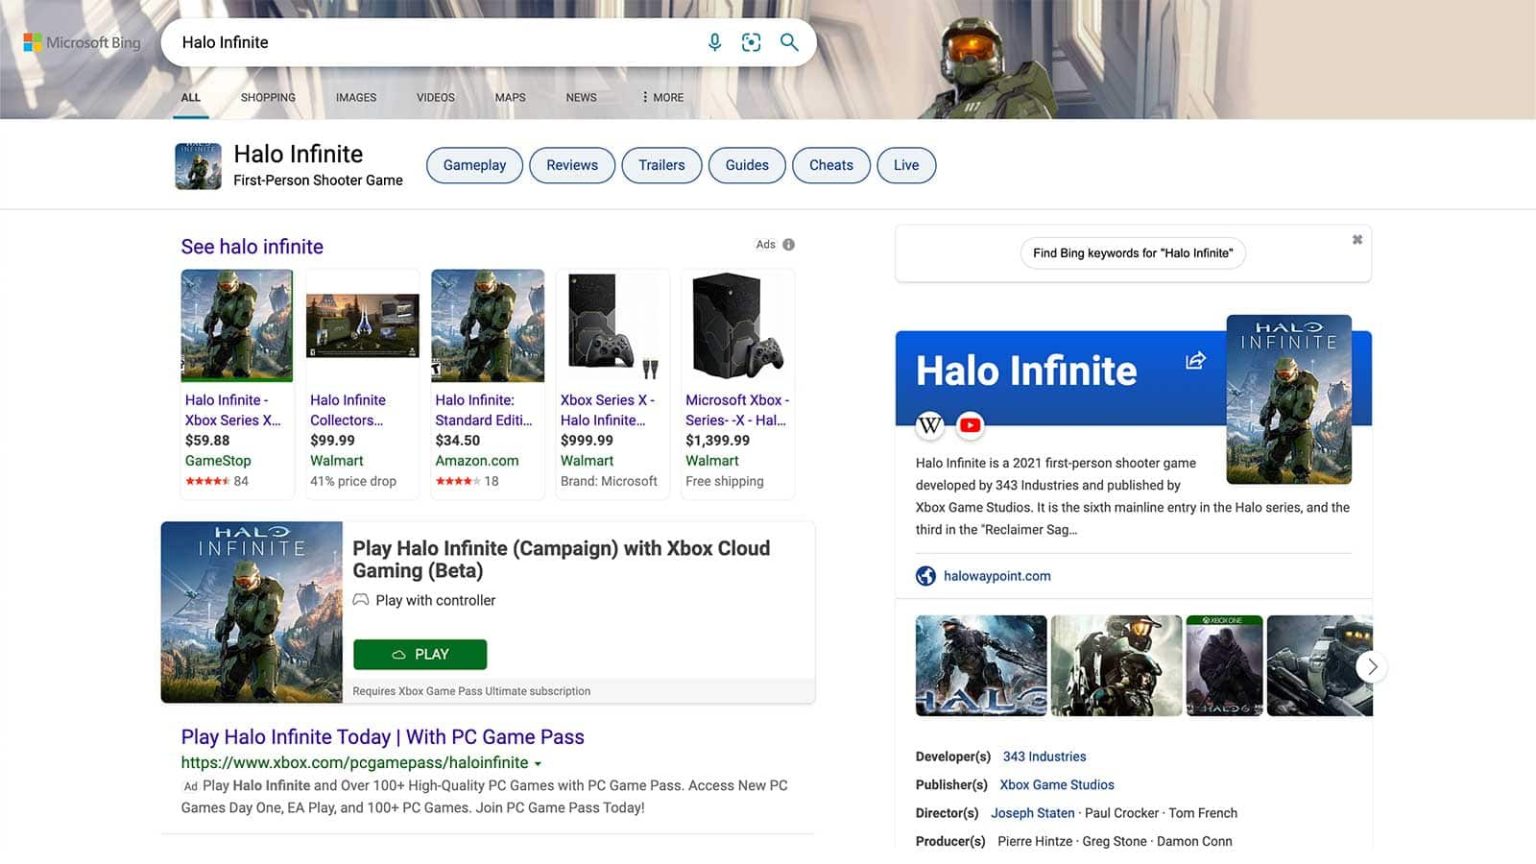Expand the MORE search menu

pos(660,97)
